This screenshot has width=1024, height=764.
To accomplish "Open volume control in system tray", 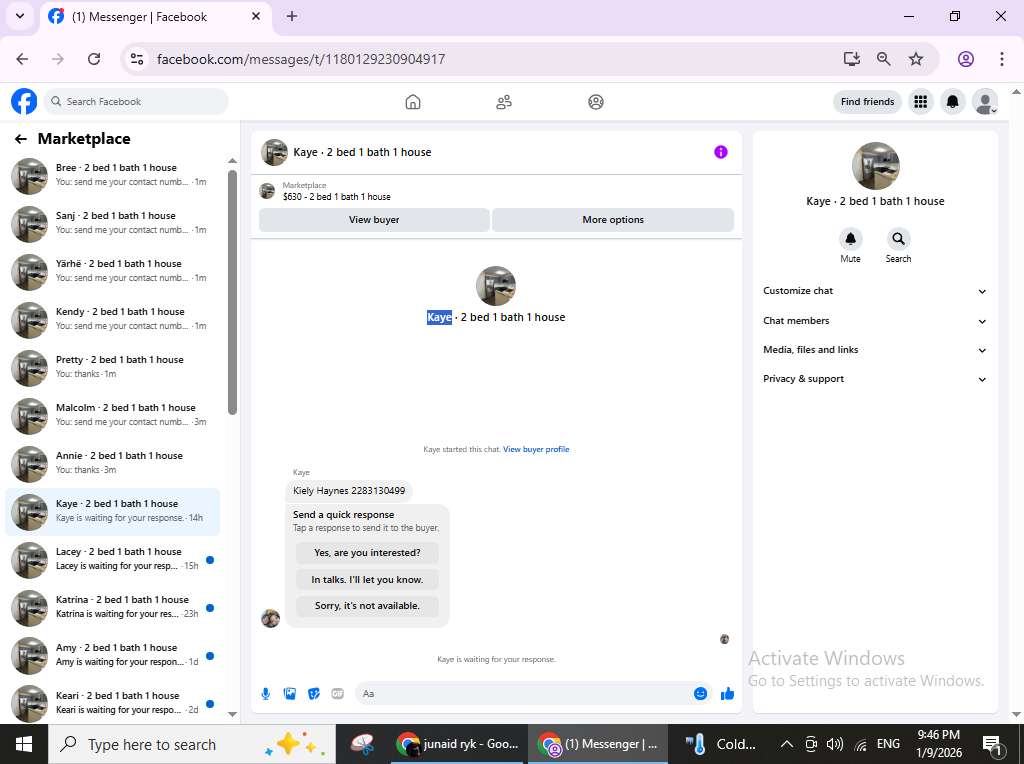I will [x=835, y=744].
